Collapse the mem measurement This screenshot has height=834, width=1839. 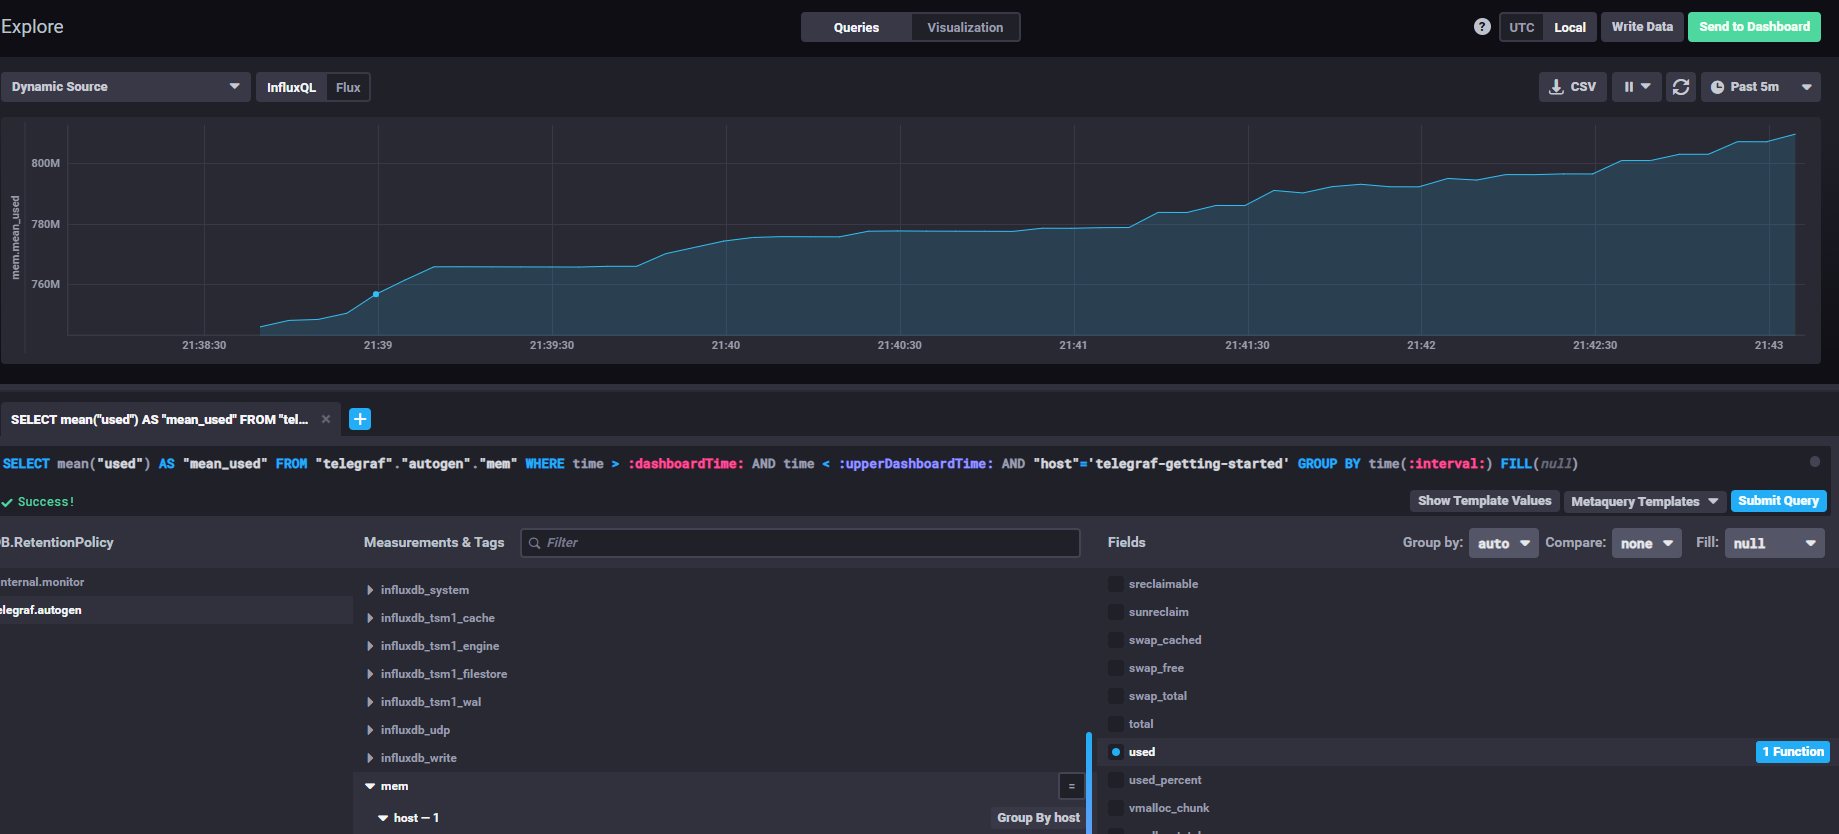370,786
